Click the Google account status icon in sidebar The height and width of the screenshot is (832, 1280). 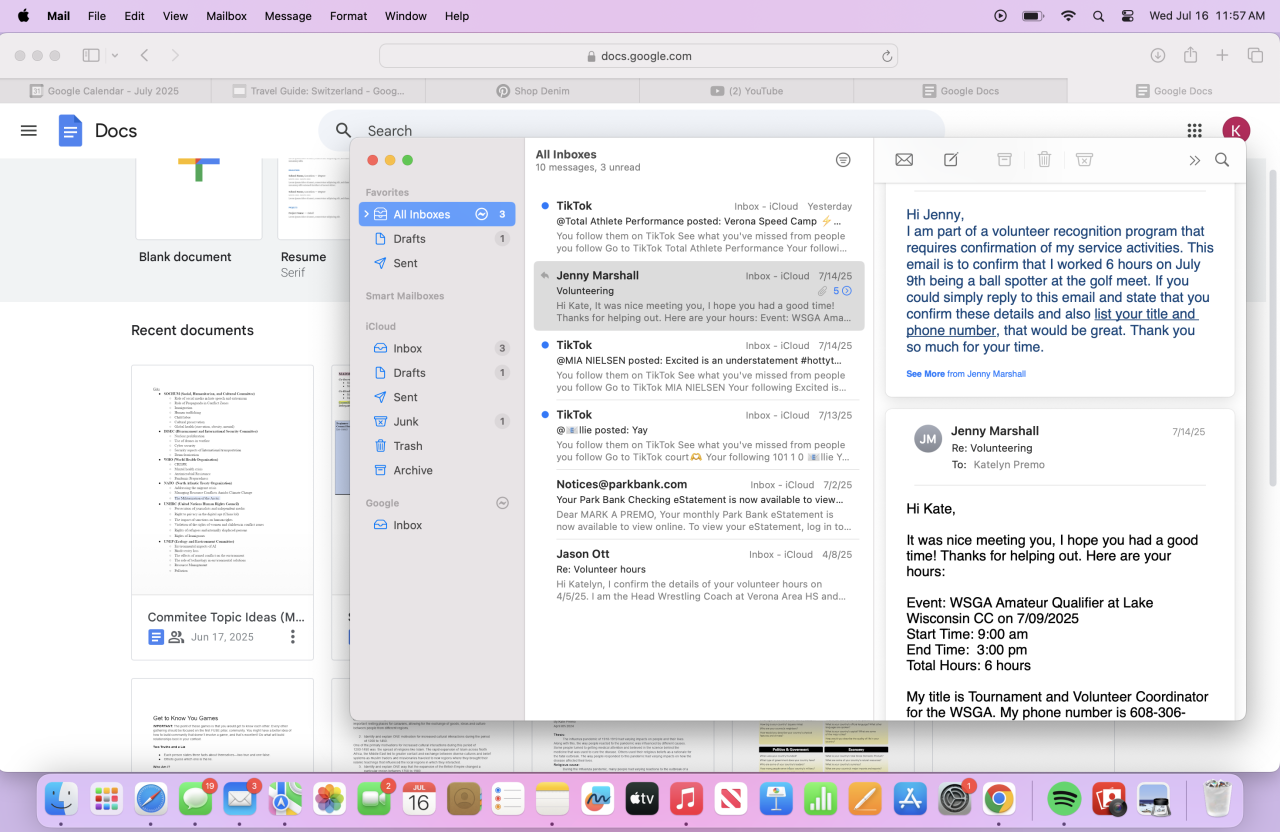[x=502, y=503]
